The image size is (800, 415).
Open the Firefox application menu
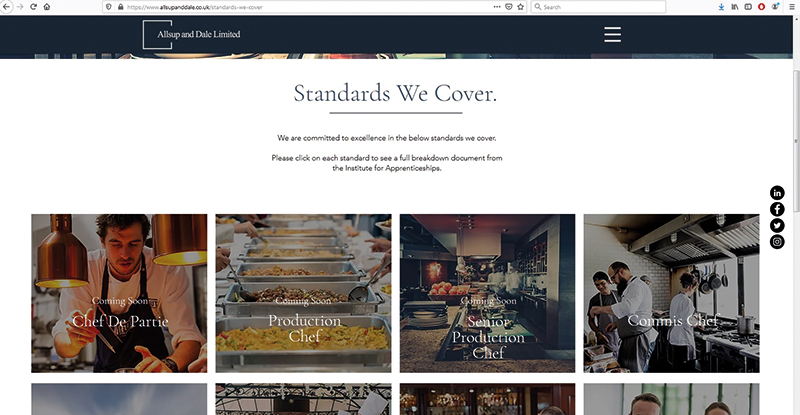(792, 7)
